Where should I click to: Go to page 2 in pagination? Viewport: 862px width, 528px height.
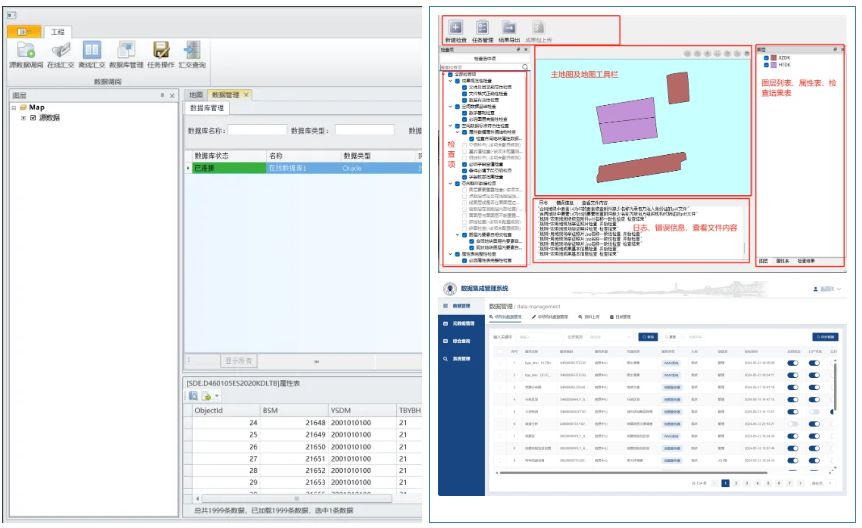tap(738, 483)
